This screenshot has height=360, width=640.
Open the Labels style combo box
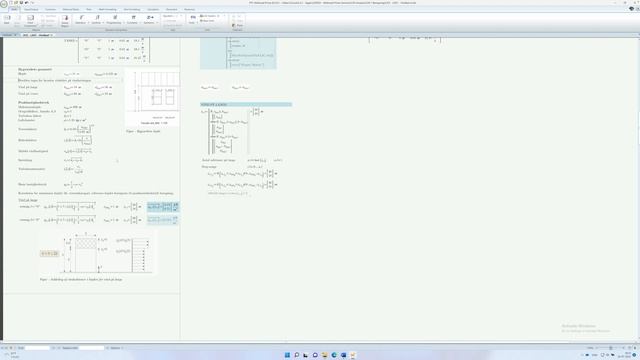pyautogui.click(x=173, y=16)
